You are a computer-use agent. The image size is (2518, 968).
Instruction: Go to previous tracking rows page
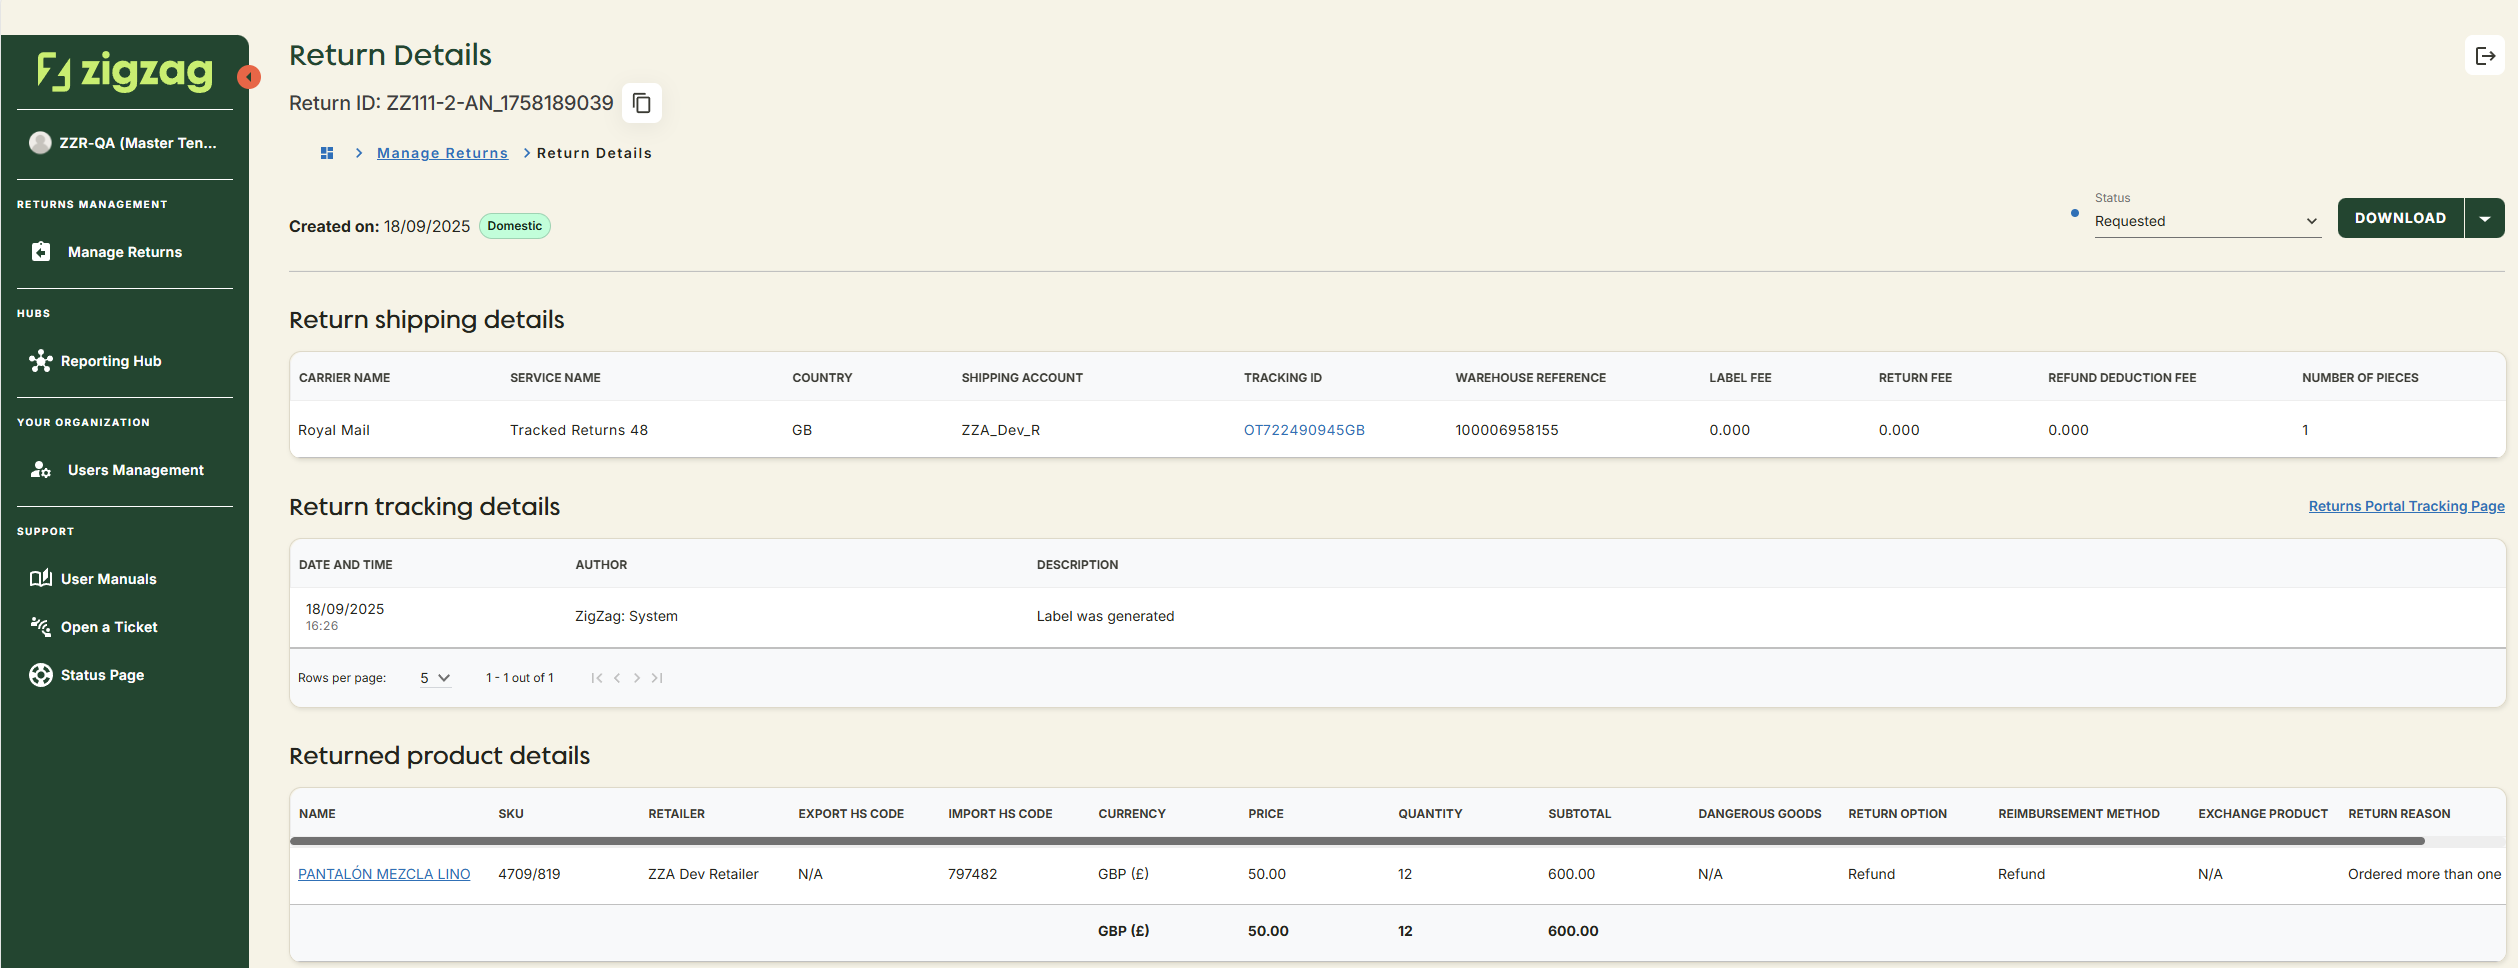617,678
